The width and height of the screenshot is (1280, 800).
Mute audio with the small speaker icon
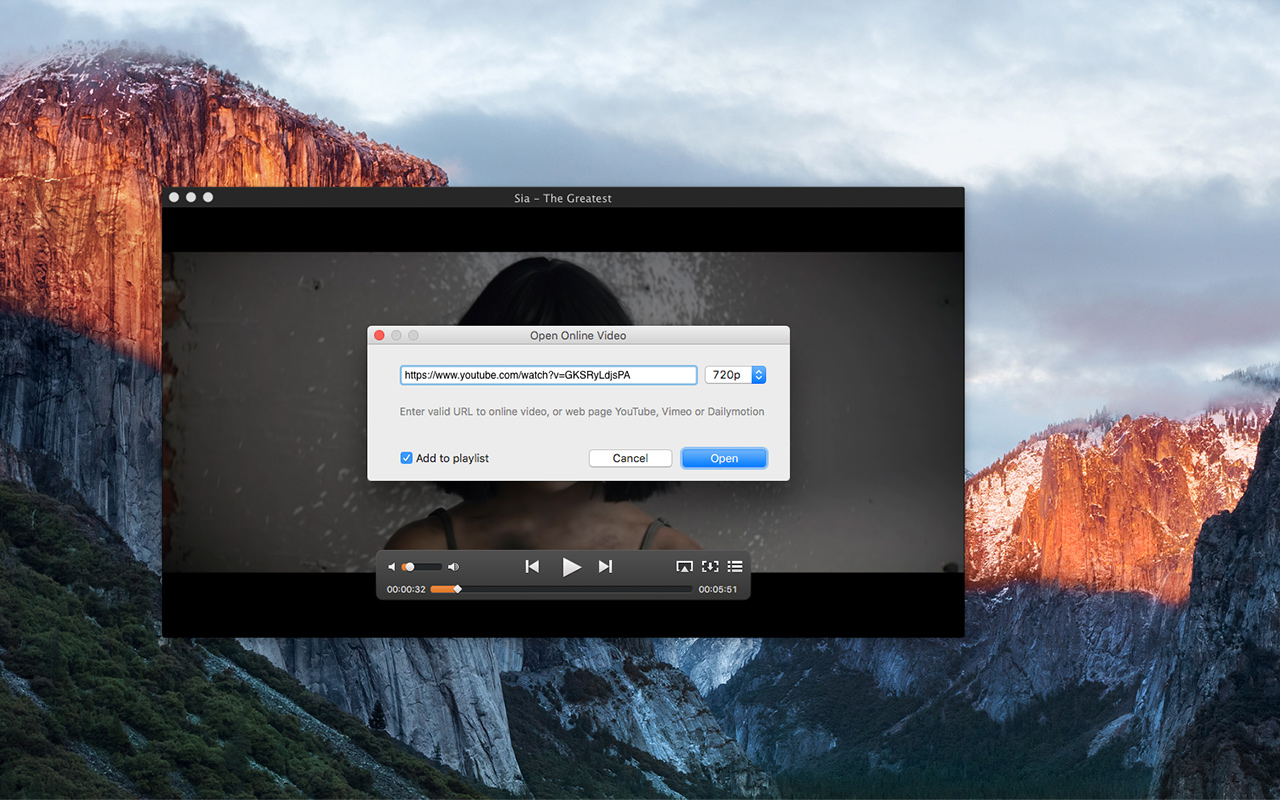pyautogui.click(x=392, y=567)
